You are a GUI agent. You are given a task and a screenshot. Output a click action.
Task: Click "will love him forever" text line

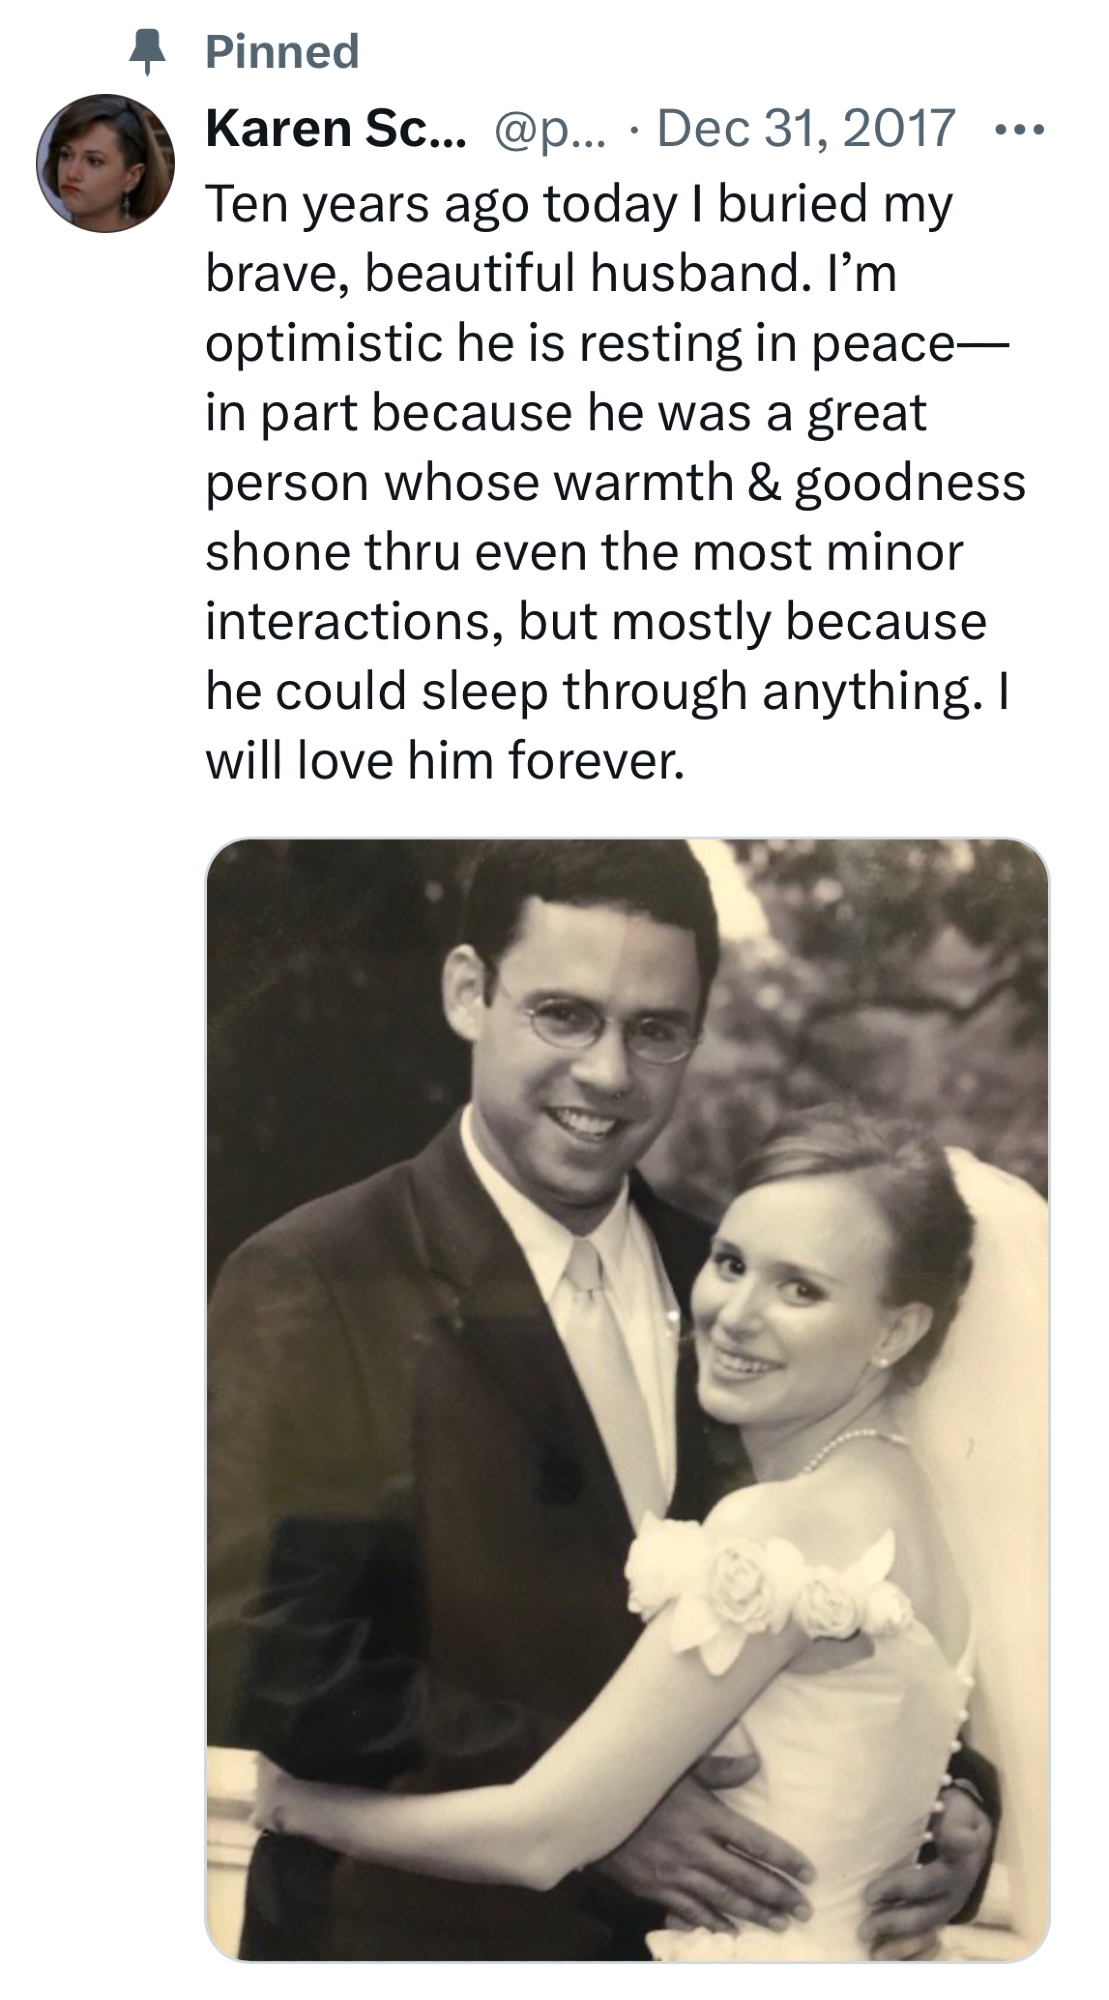[445, 761]
